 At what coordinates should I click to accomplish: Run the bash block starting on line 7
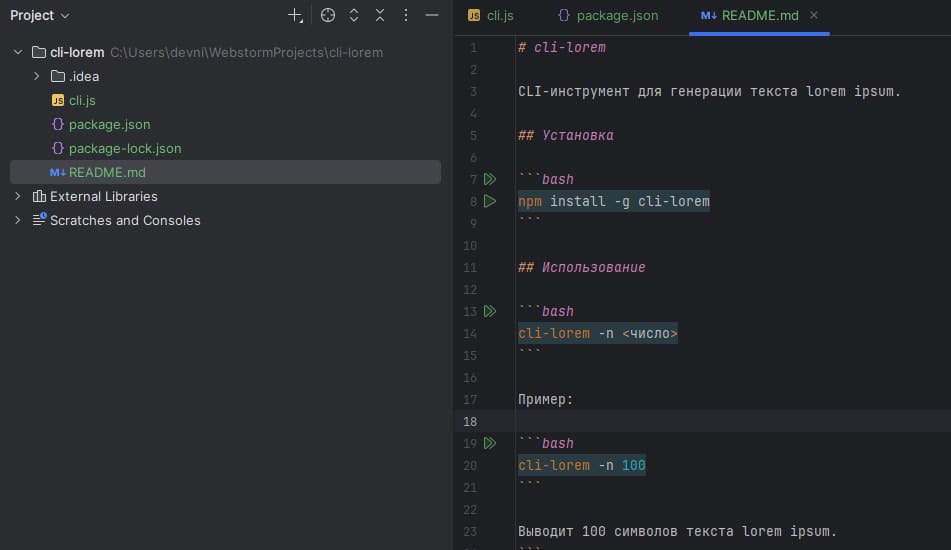point(489,180)
